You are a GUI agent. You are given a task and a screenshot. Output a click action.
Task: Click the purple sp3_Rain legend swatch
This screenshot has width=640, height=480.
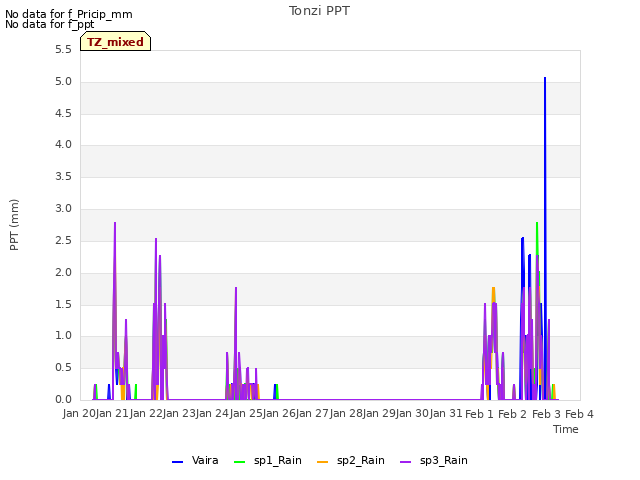[x=405, y=462]
